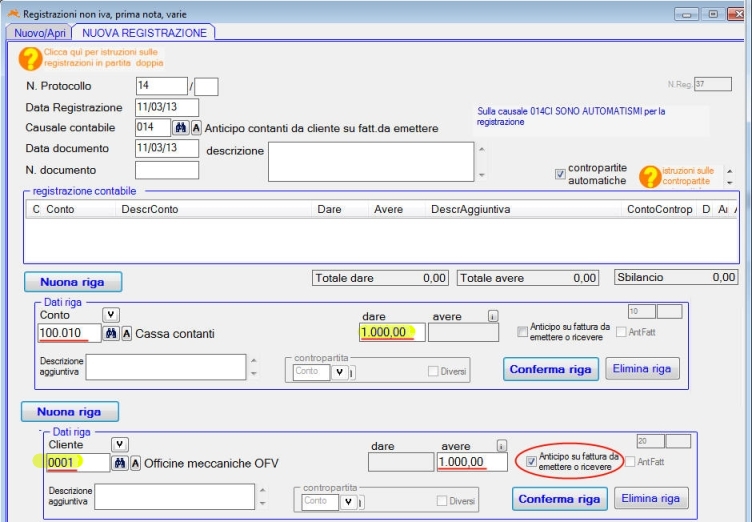Viewport: 752px width, 522px height.
Task: Expand contropartita Conto dropdown in Cassa row
Action: coord(340,372)
